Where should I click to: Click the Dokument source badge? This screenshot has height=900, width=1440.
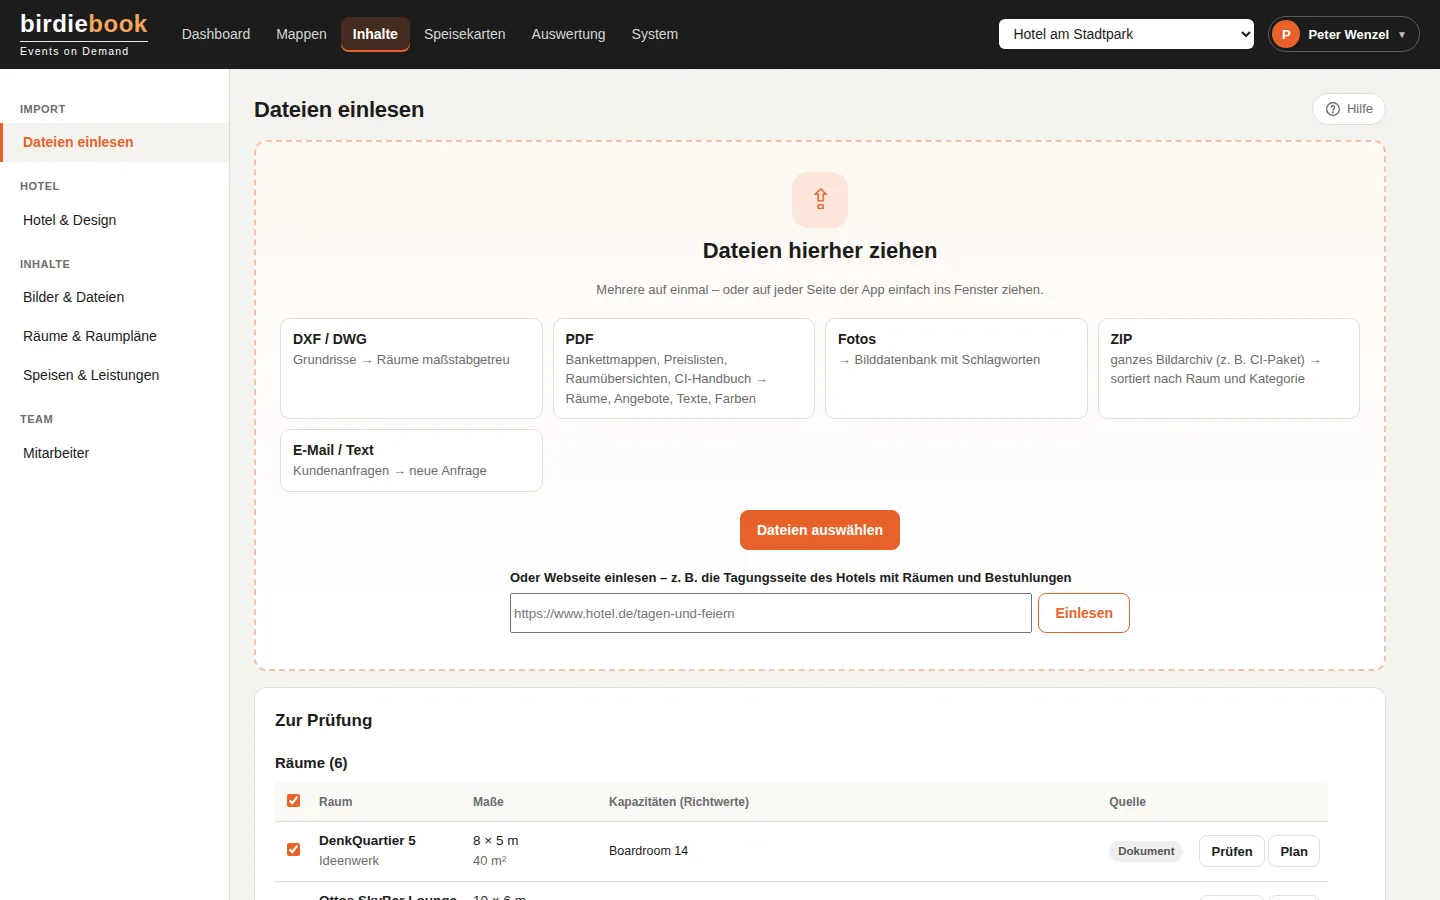[1146, 851]
